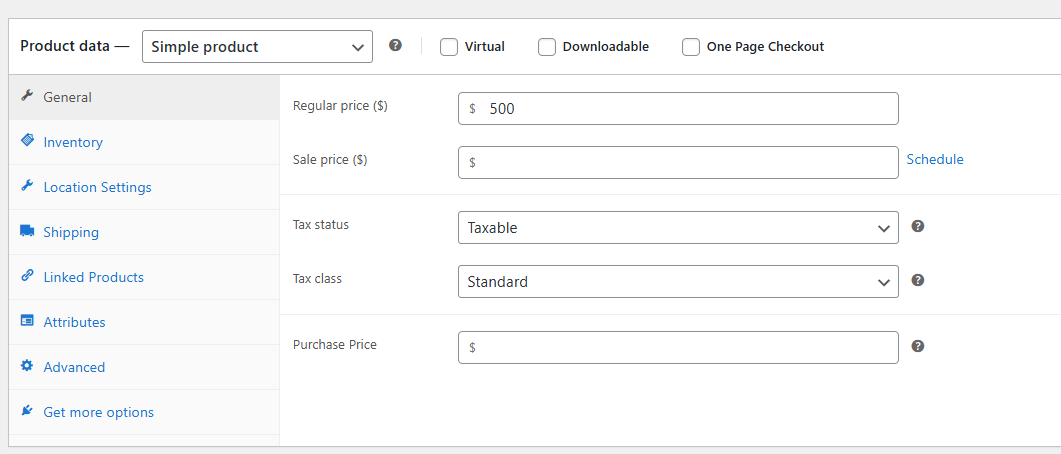
Task: Click the Advanced gear icon
Action: coord(27,367)
